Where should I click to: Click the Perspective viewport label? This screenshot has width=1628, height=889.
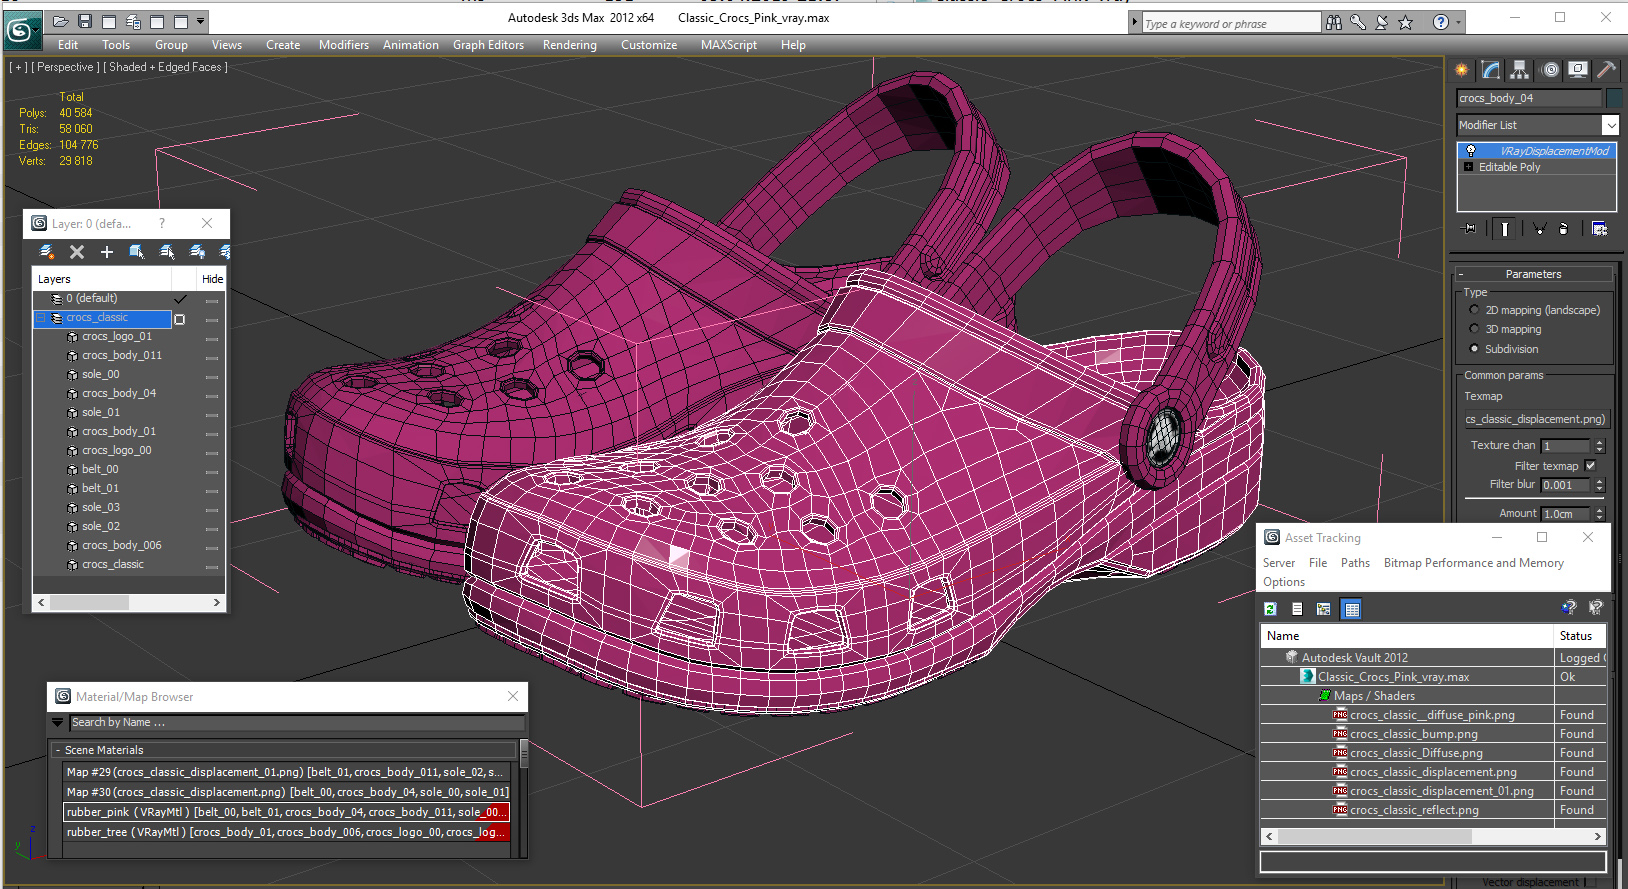(x=66, y=67)
